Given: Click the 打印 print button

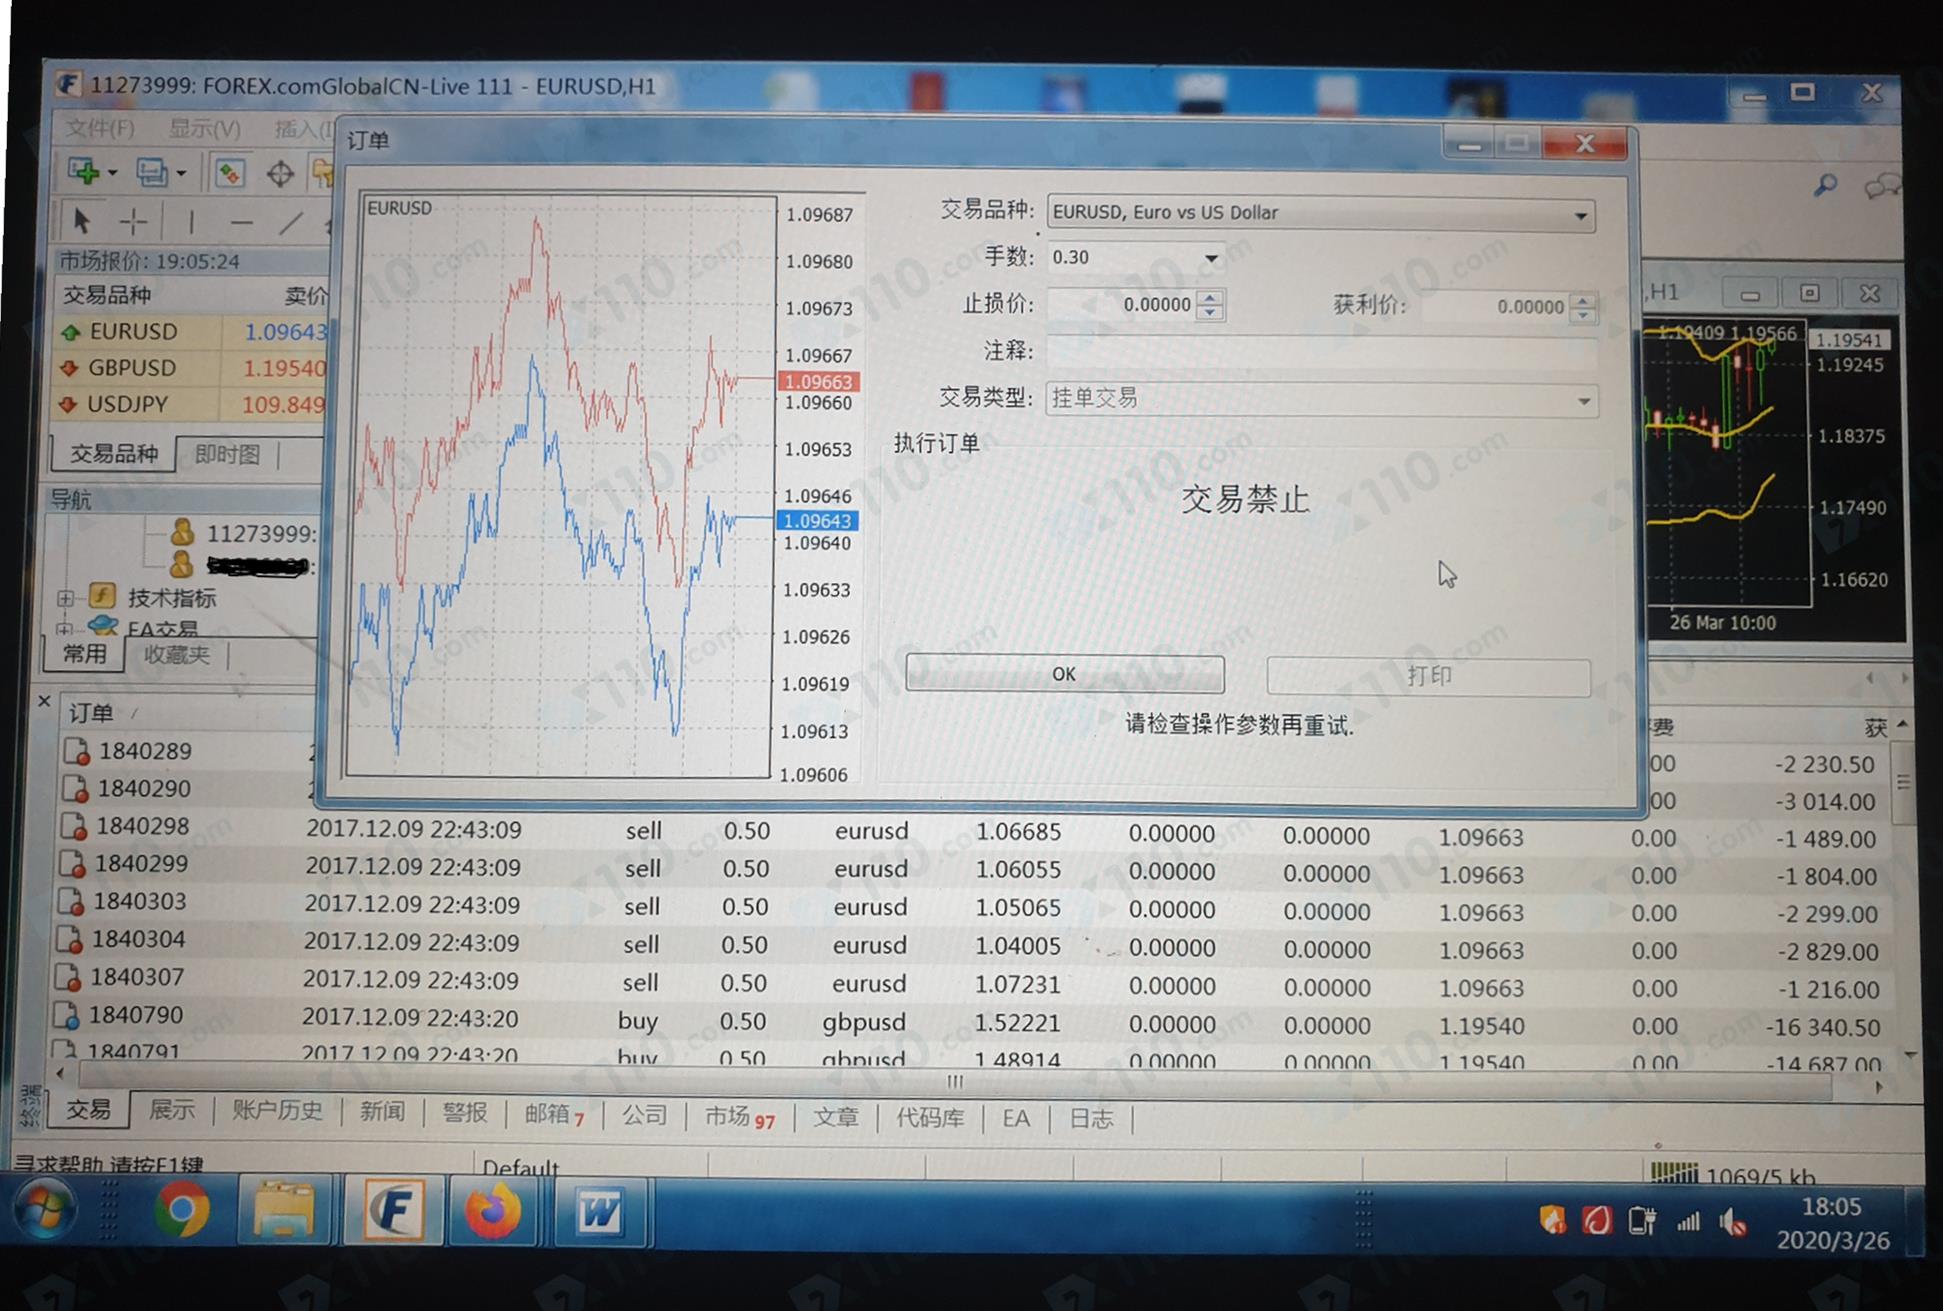Looking at the screenshot, I should (x=1428, y=676).
